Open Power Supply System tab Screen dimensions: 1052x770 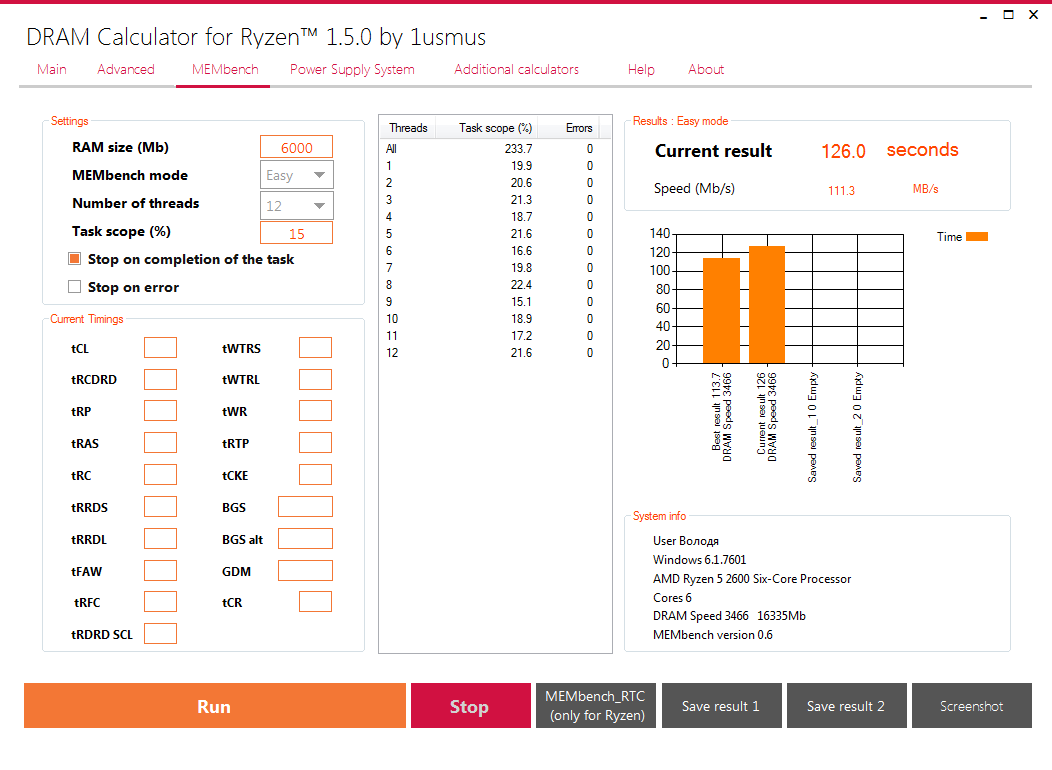[x=352, y=69]
